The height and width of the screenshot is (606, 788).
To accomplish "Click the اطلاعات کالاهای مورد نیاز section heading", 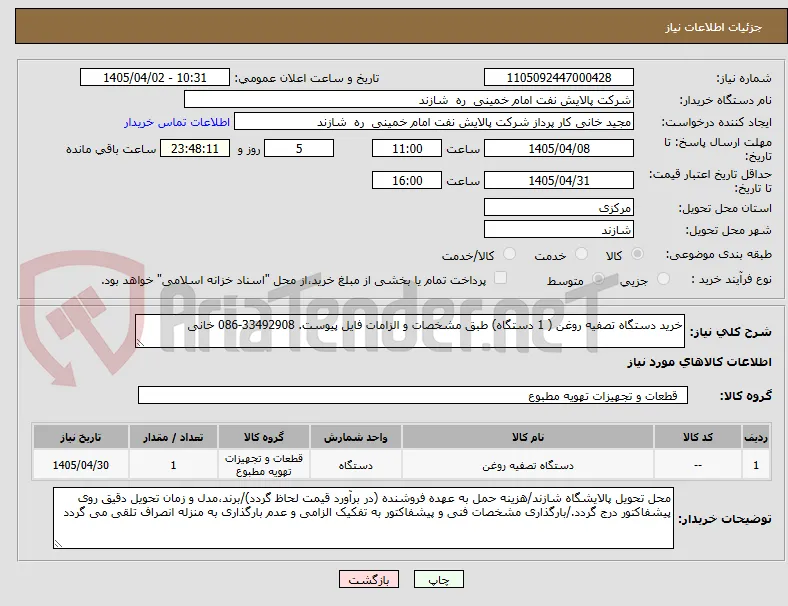I will coord(699,362).
